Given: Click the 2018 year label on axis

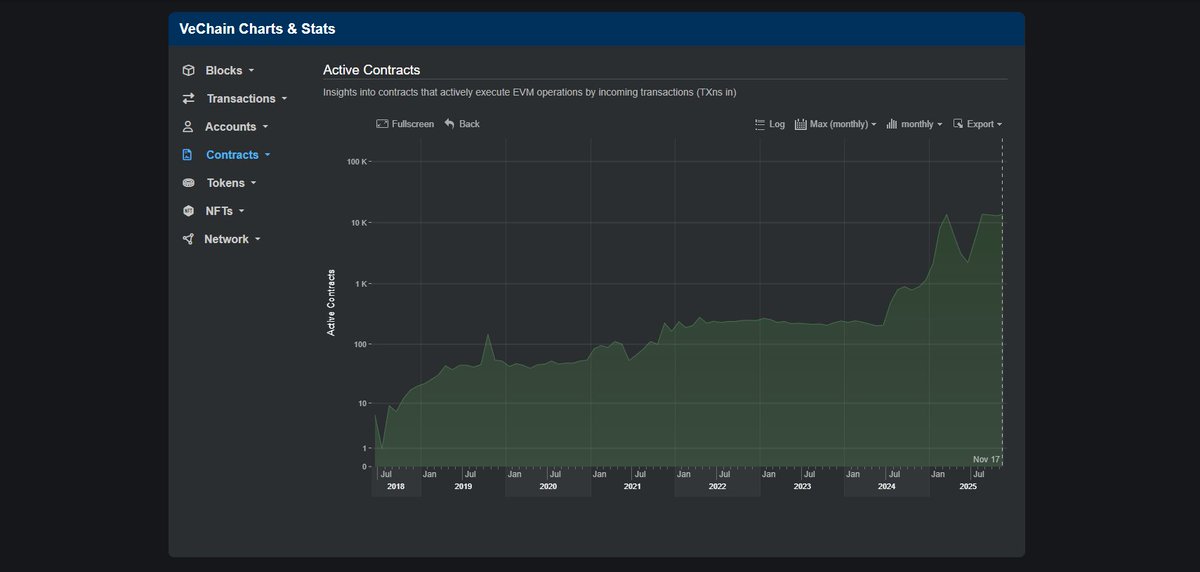Looking at the screenshot, I should [394, 486].
